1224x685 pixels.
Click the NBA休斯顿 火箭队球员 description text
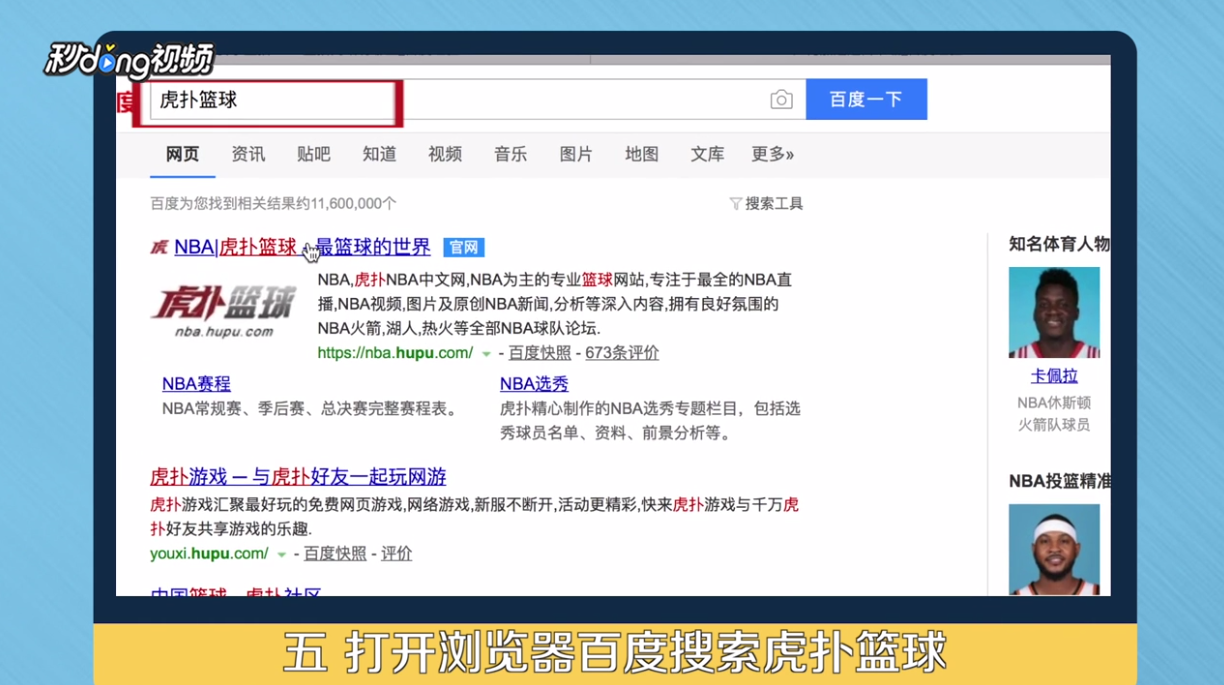click(1054, 414)
